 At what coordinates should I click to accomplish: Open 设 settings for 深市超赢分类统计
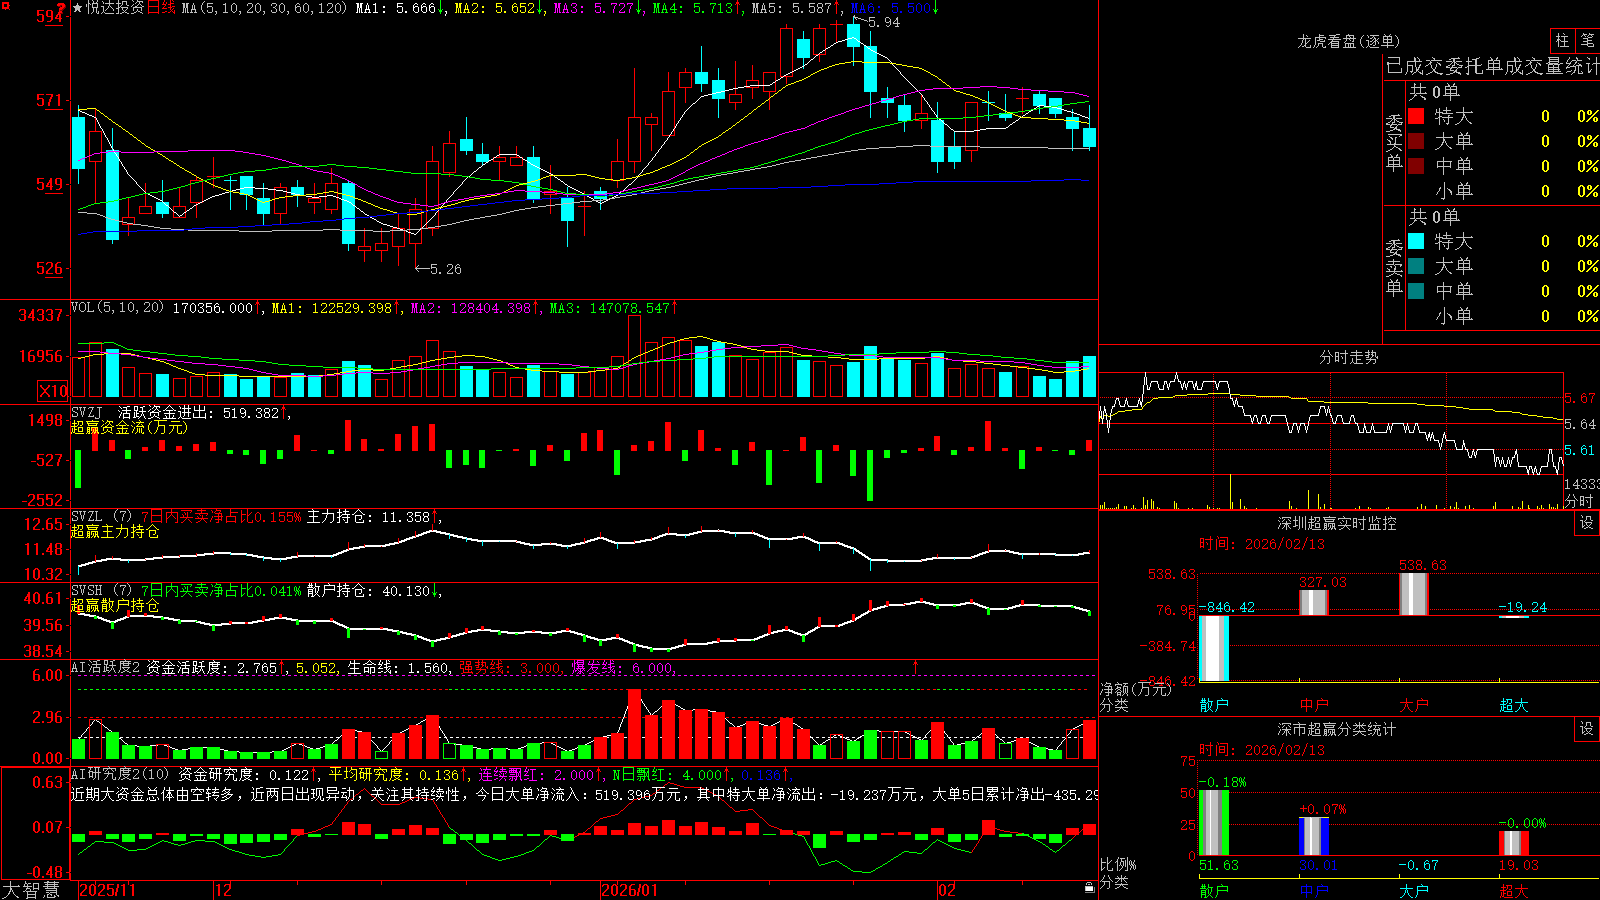1586,729
